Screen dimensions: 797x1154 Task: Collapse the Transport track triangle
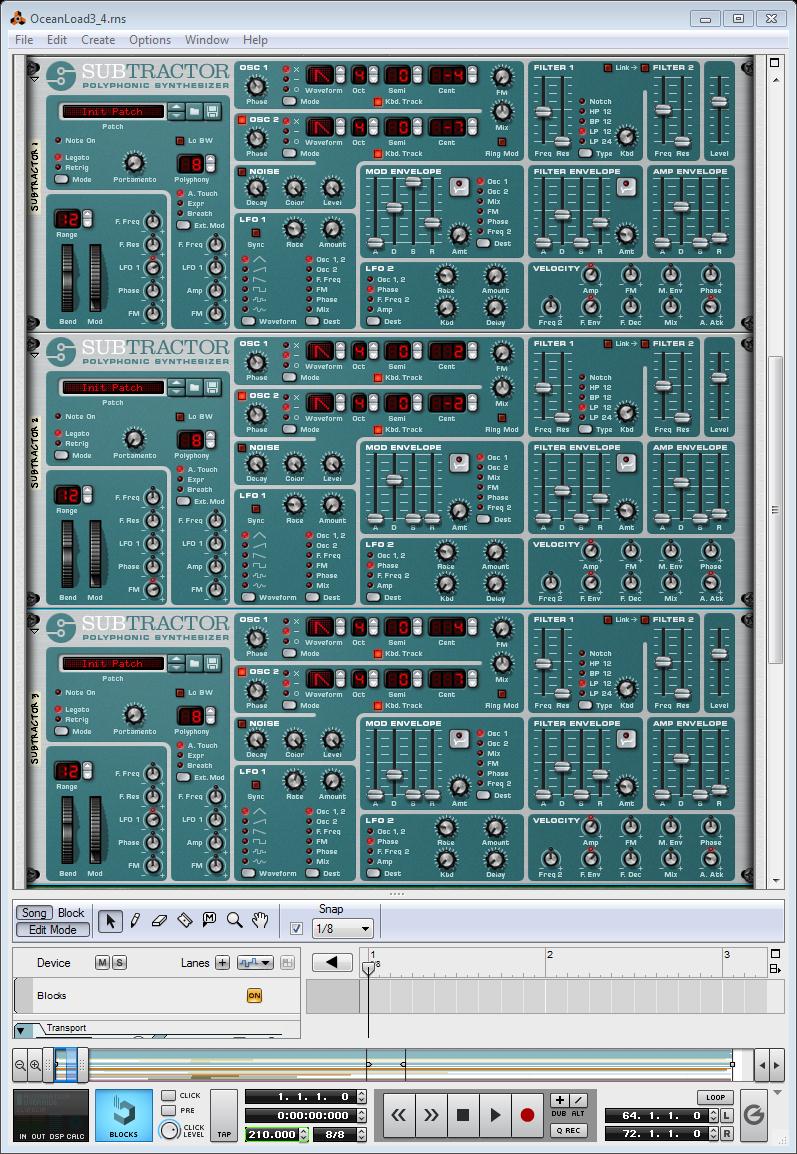(x=21, y=1030)
